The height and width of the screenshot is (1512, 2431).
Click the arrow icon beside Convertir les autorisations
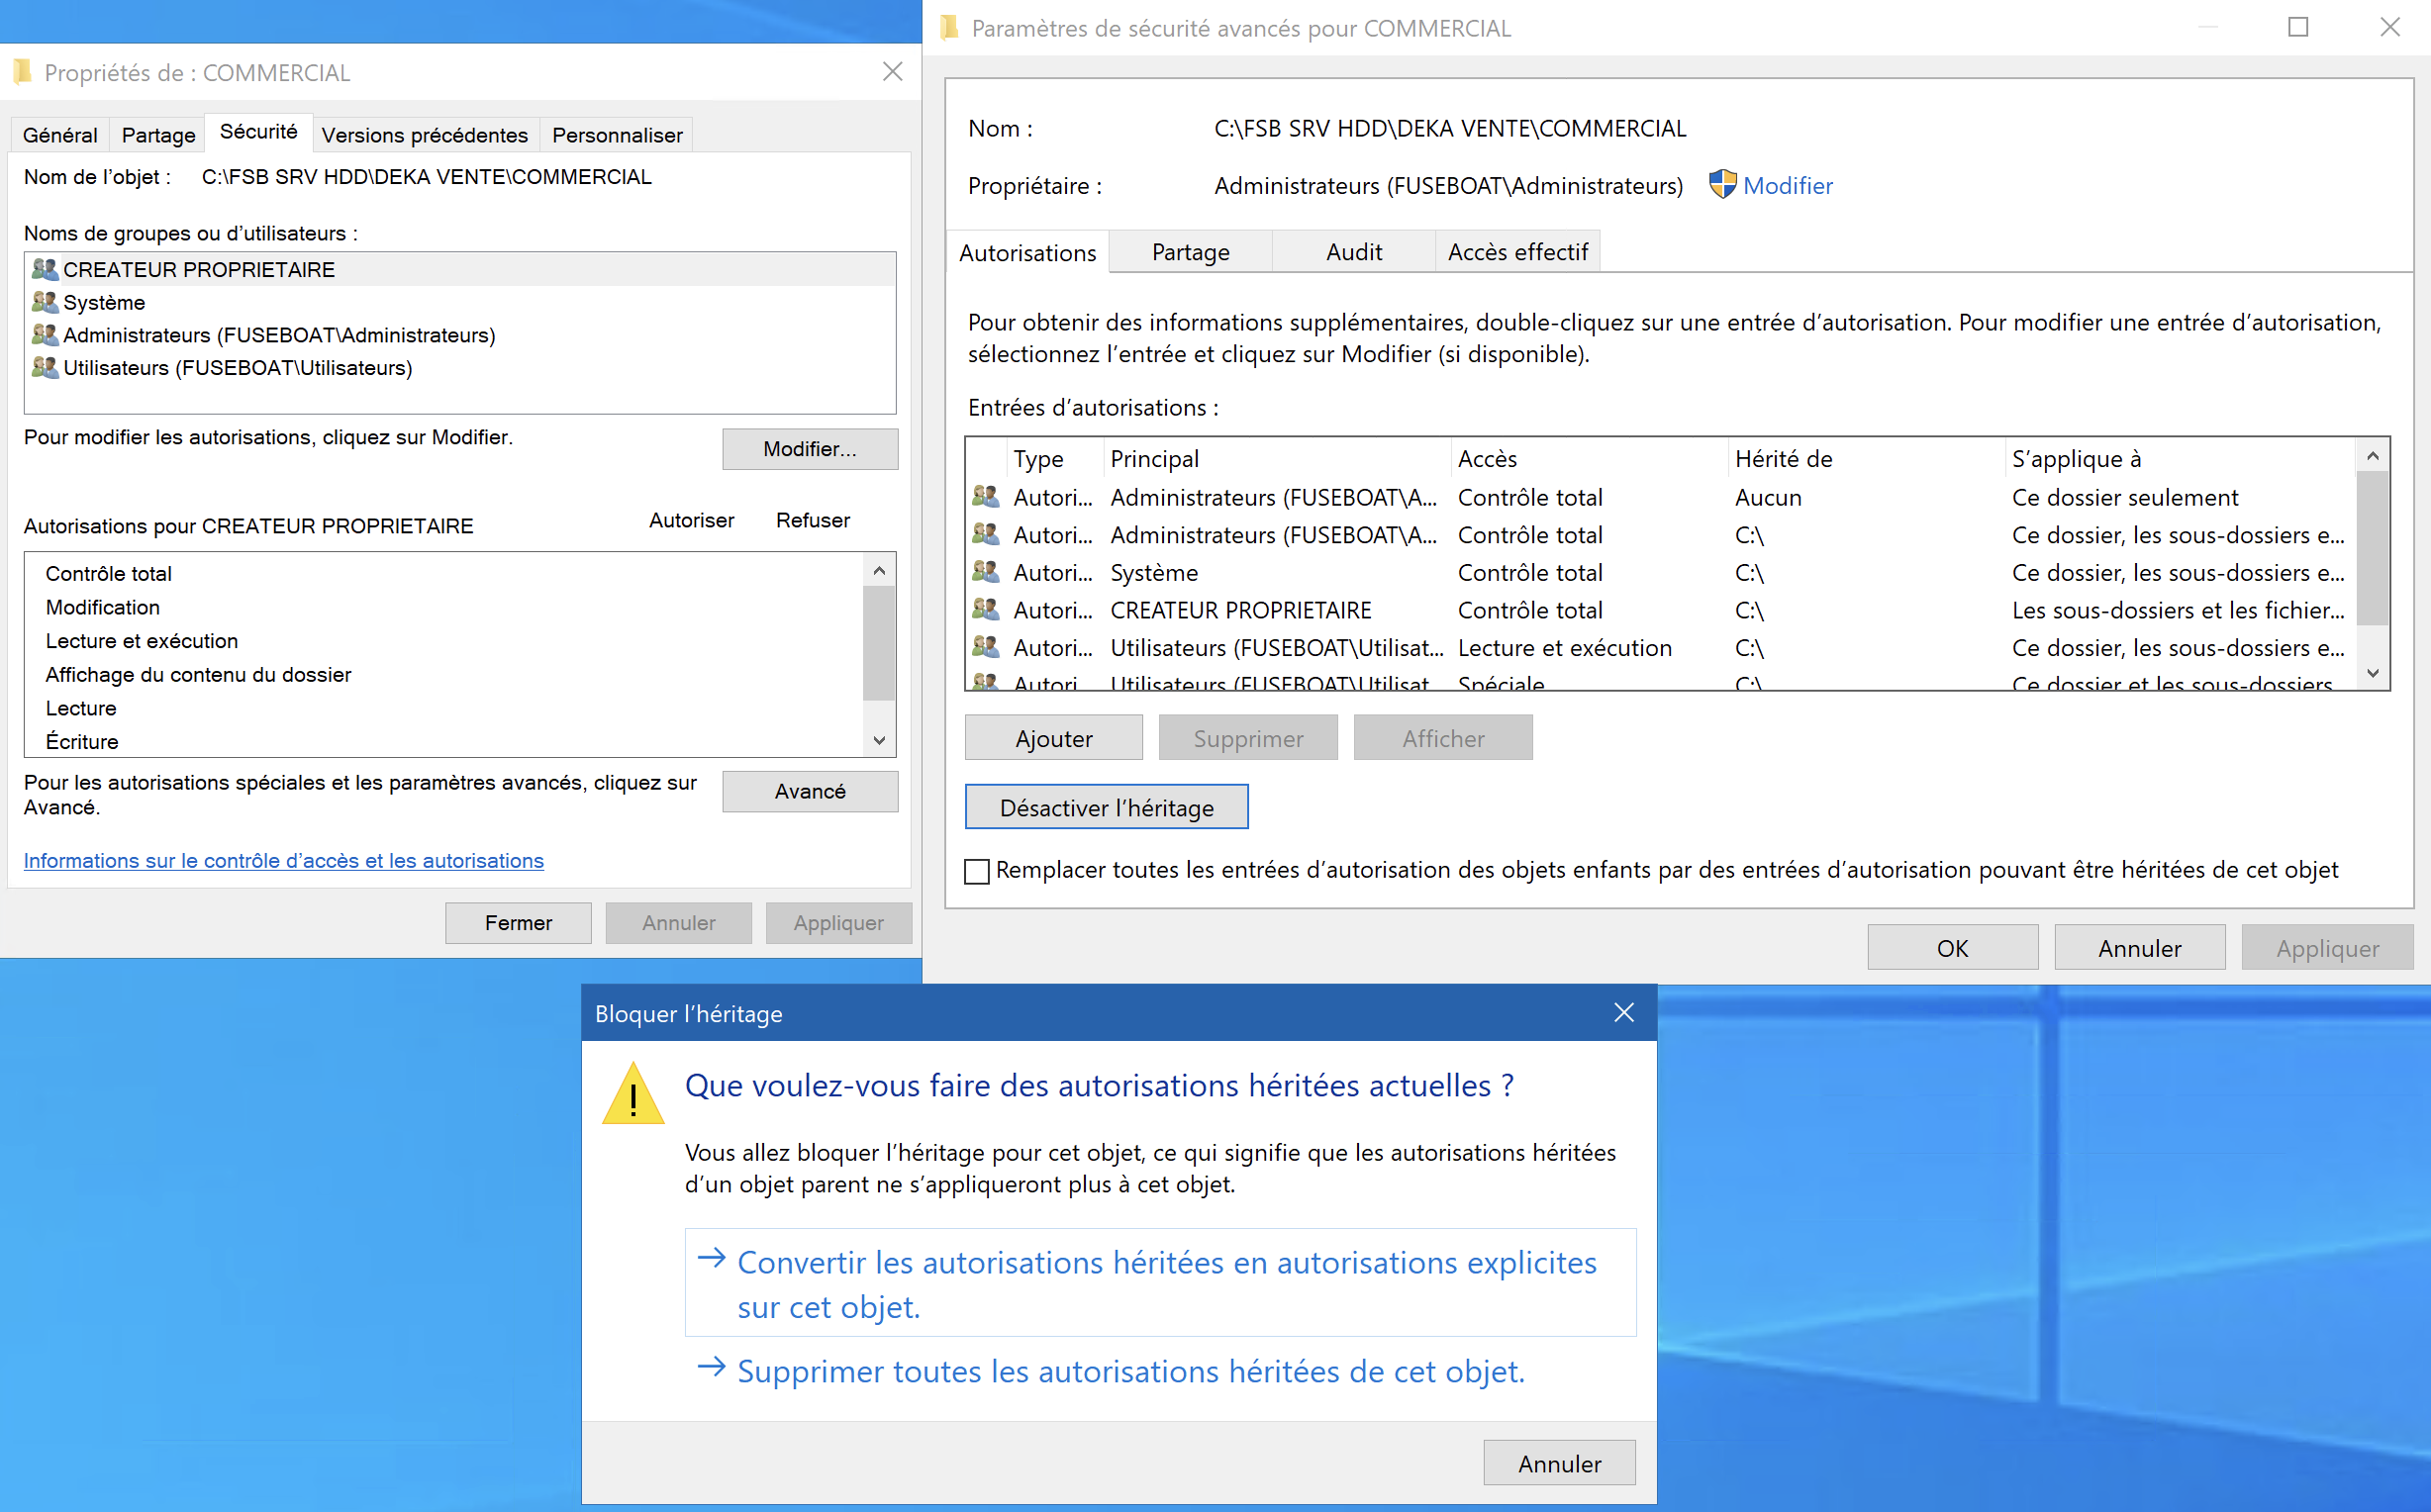click(711, 1259)
